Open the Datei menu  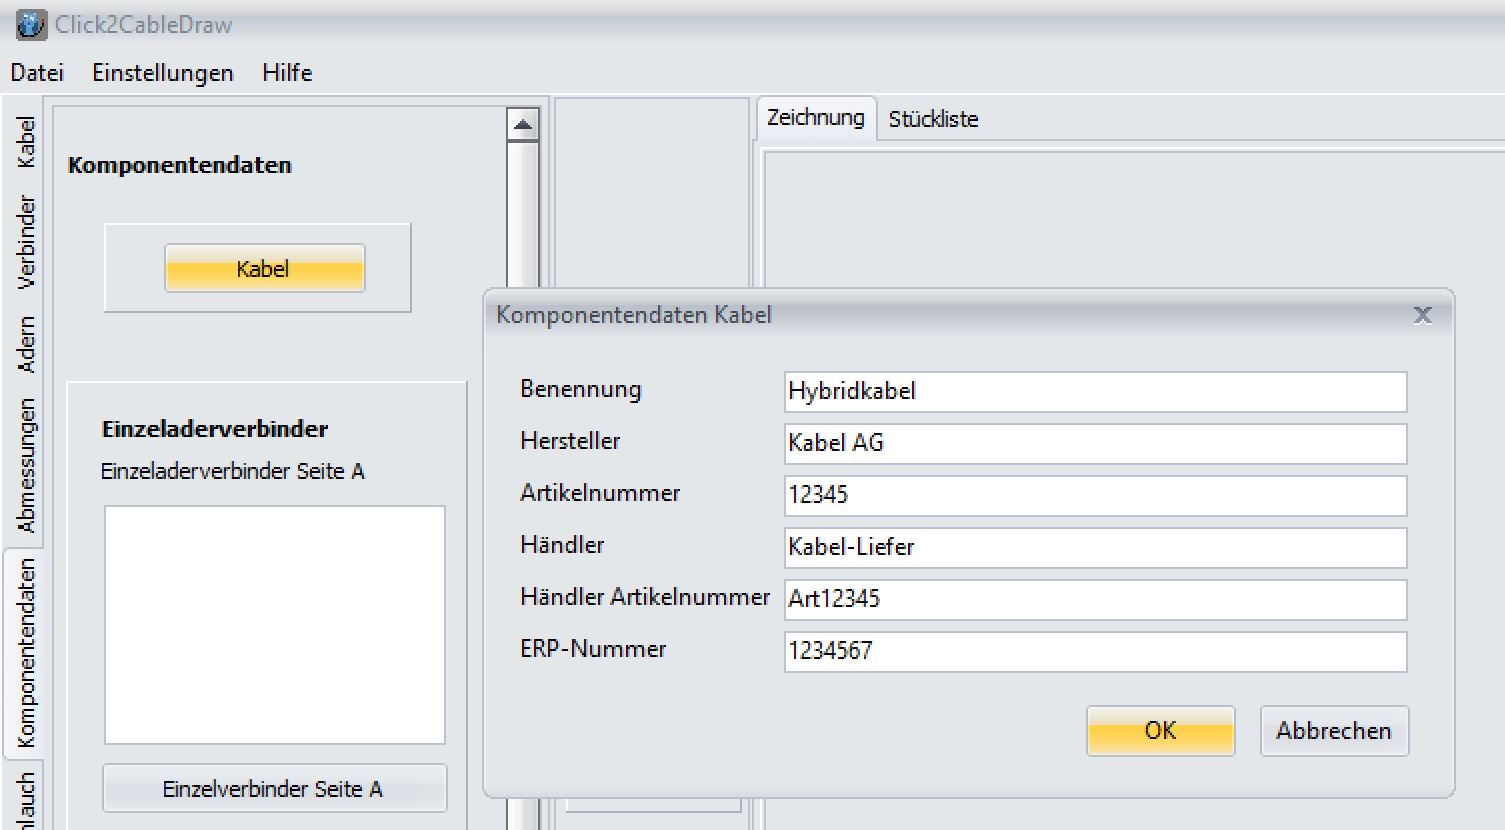tap(37, 73)
